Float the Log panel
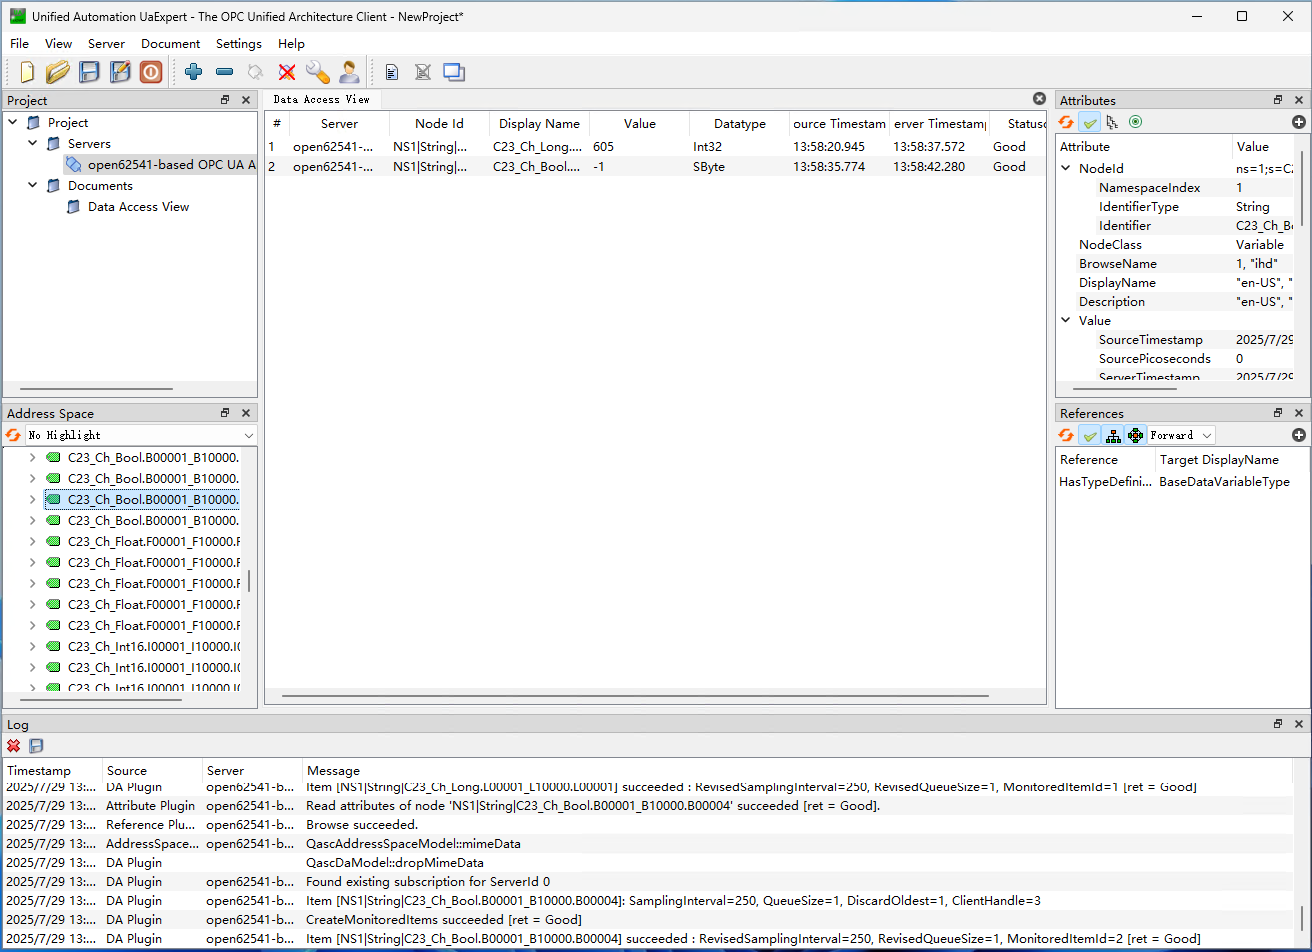The image size is (1312, 952). (1278, 724)
